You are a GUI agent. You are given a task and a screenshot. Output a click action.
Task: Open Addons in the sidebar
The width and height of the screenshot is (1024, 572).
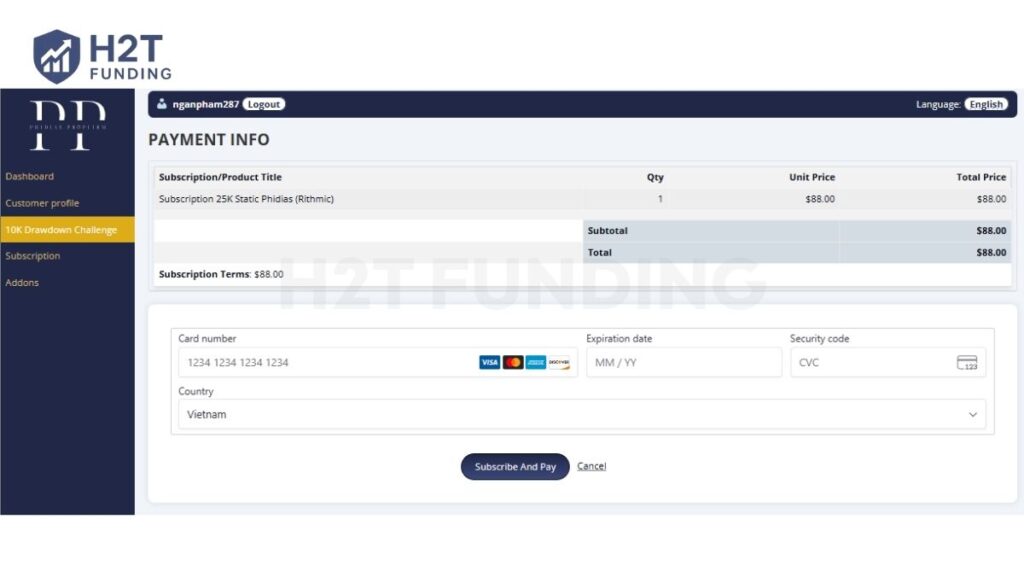point(22,283)
